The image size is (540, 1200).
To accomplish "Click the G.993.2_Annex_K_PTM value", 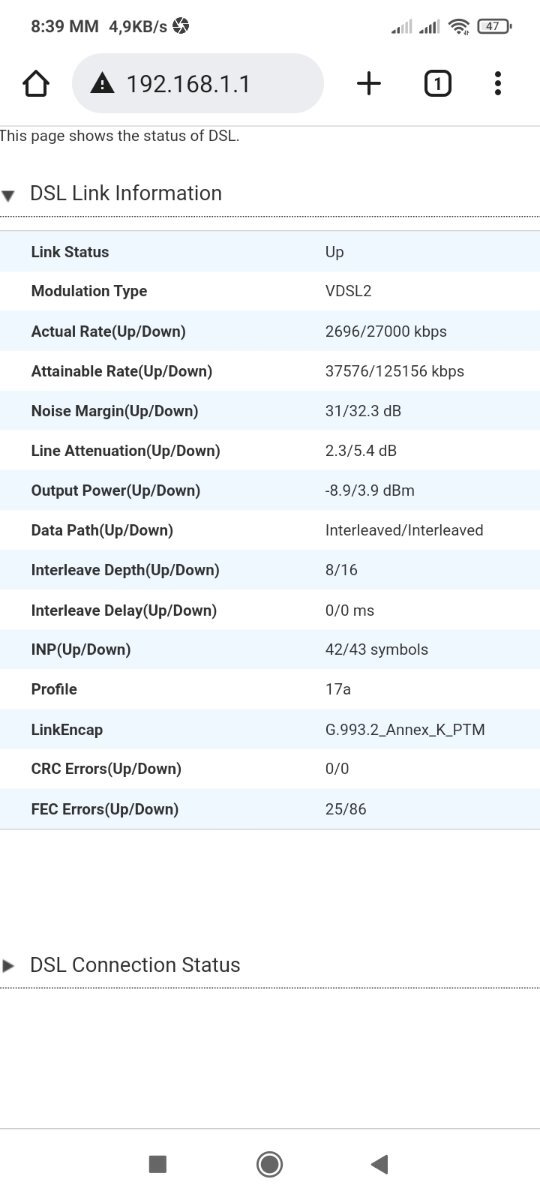I will click(x=405, y=730).
